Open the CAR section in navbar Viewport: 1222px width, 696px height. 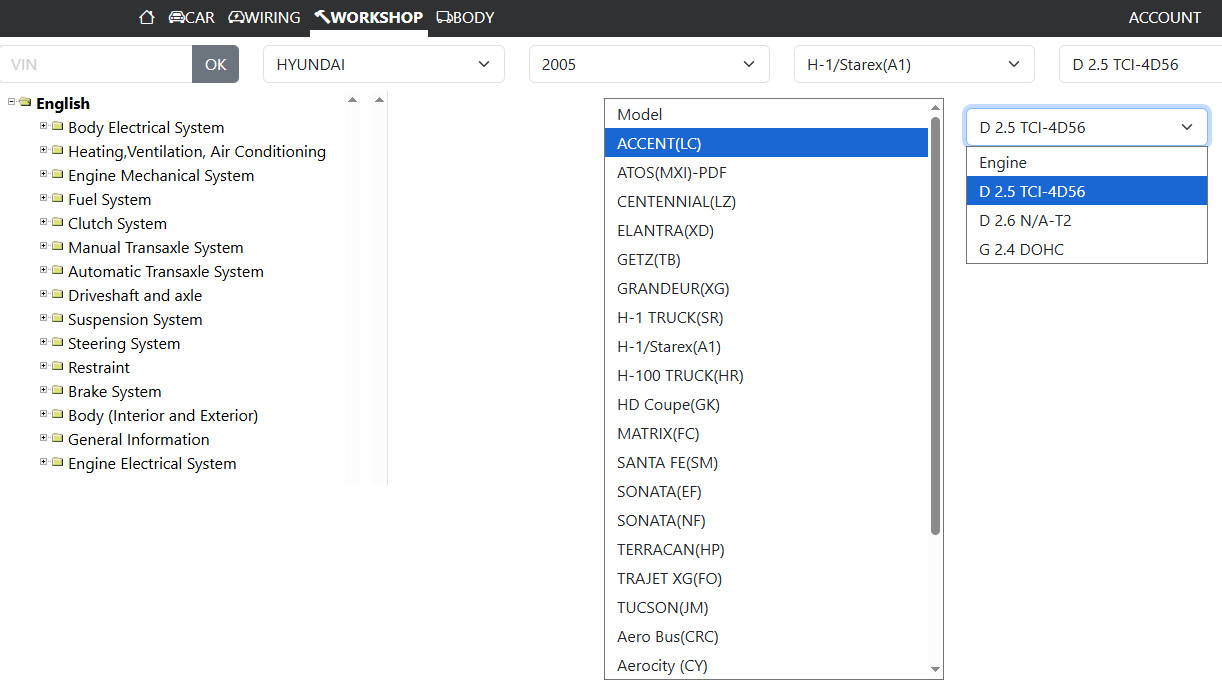coord(191,17)
